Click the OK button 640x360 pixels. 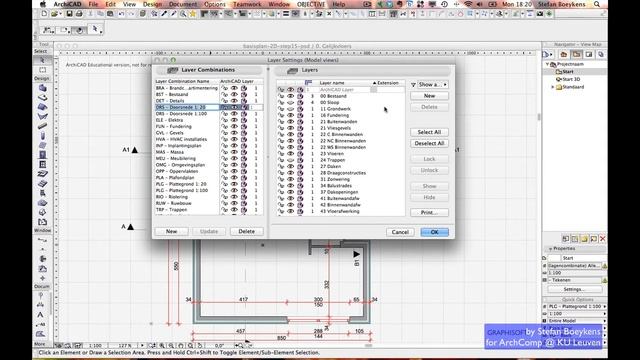[x=435, y=232]
